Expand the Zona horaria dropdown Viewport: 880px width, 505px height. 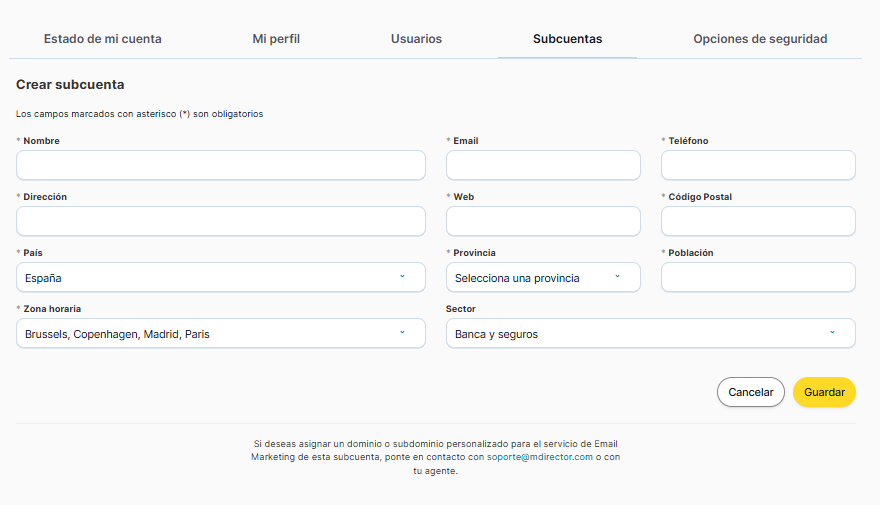point(221,333)
